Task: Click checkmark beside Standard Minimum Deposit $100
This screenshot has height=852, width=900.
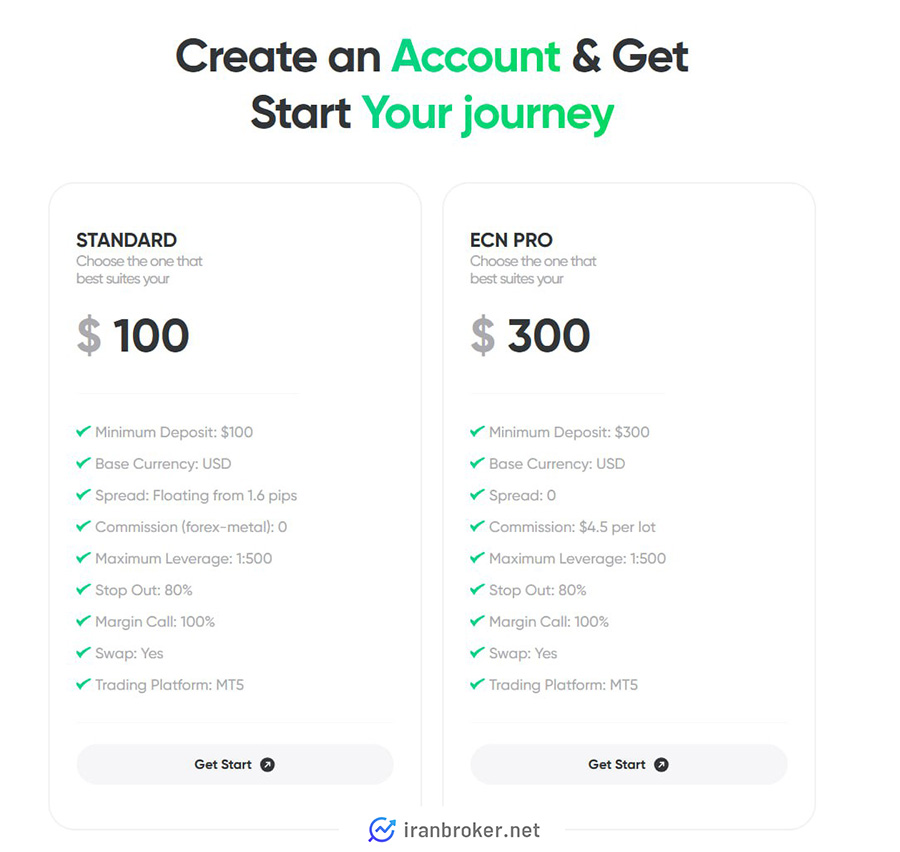Action: [83, 431]
